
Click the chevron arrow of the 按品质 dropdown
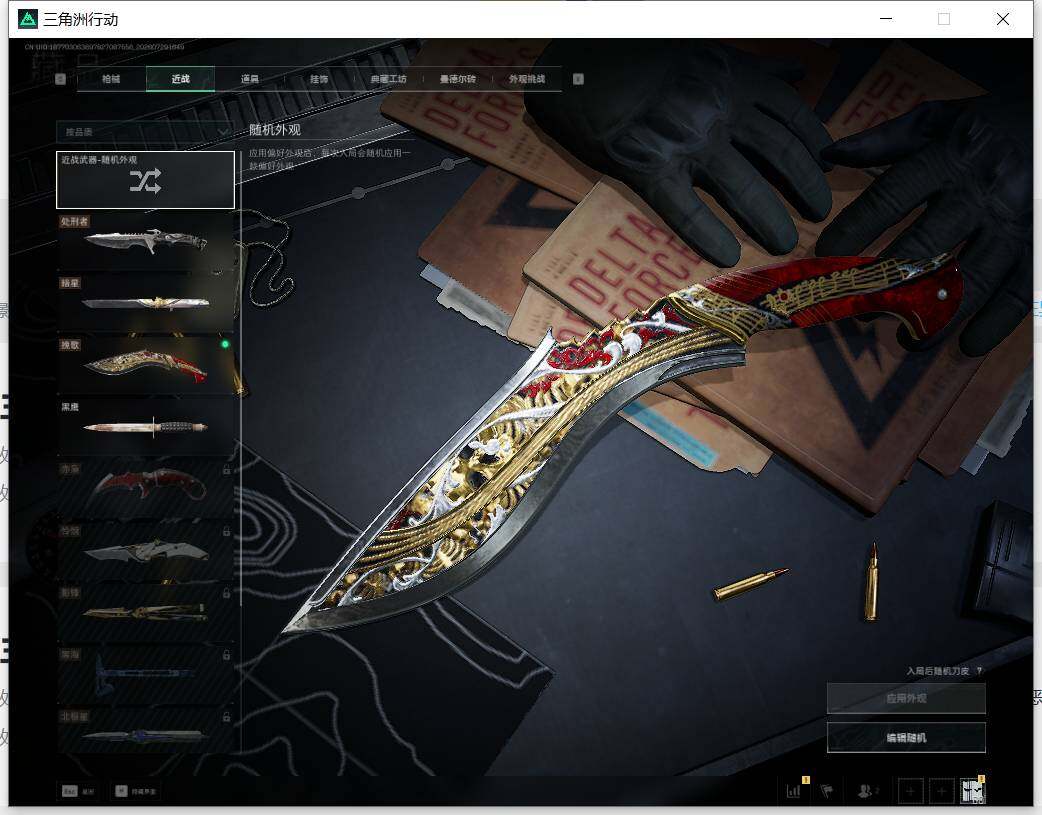pyautogui.click(x=223, y=132)
